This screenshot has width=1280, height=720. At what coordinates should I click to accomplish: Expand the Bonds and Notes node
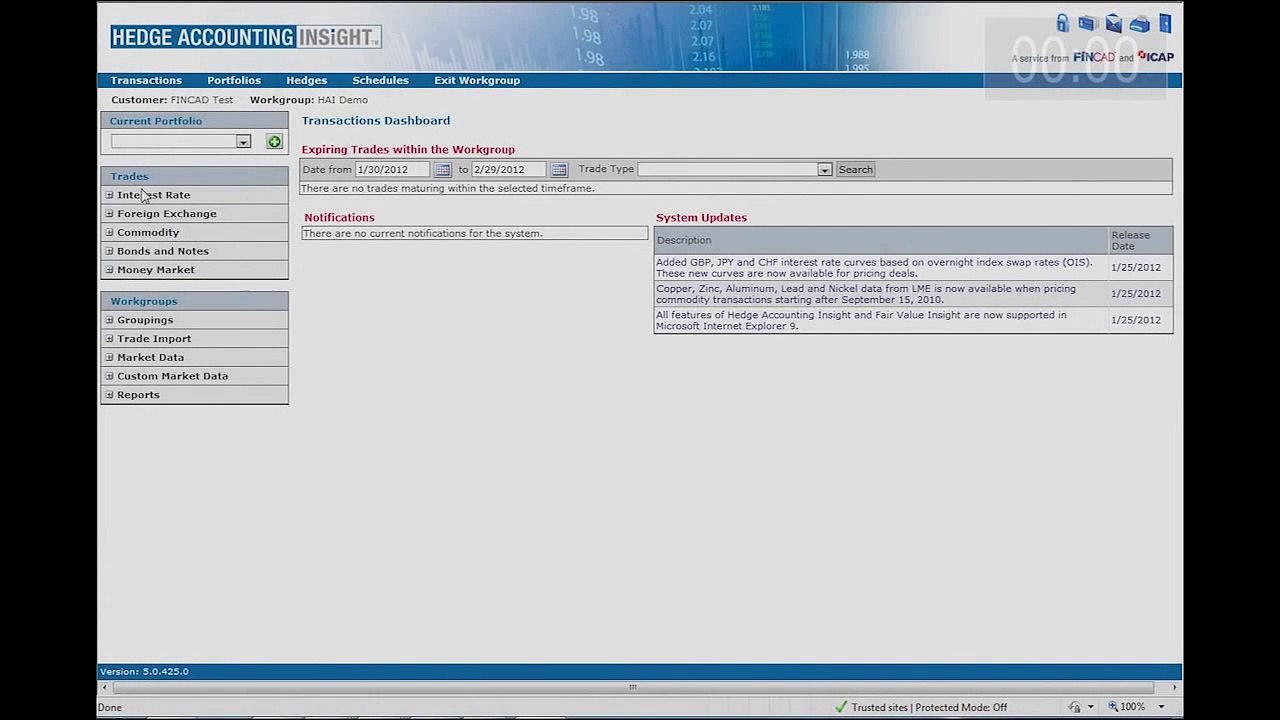coord(110,251)
